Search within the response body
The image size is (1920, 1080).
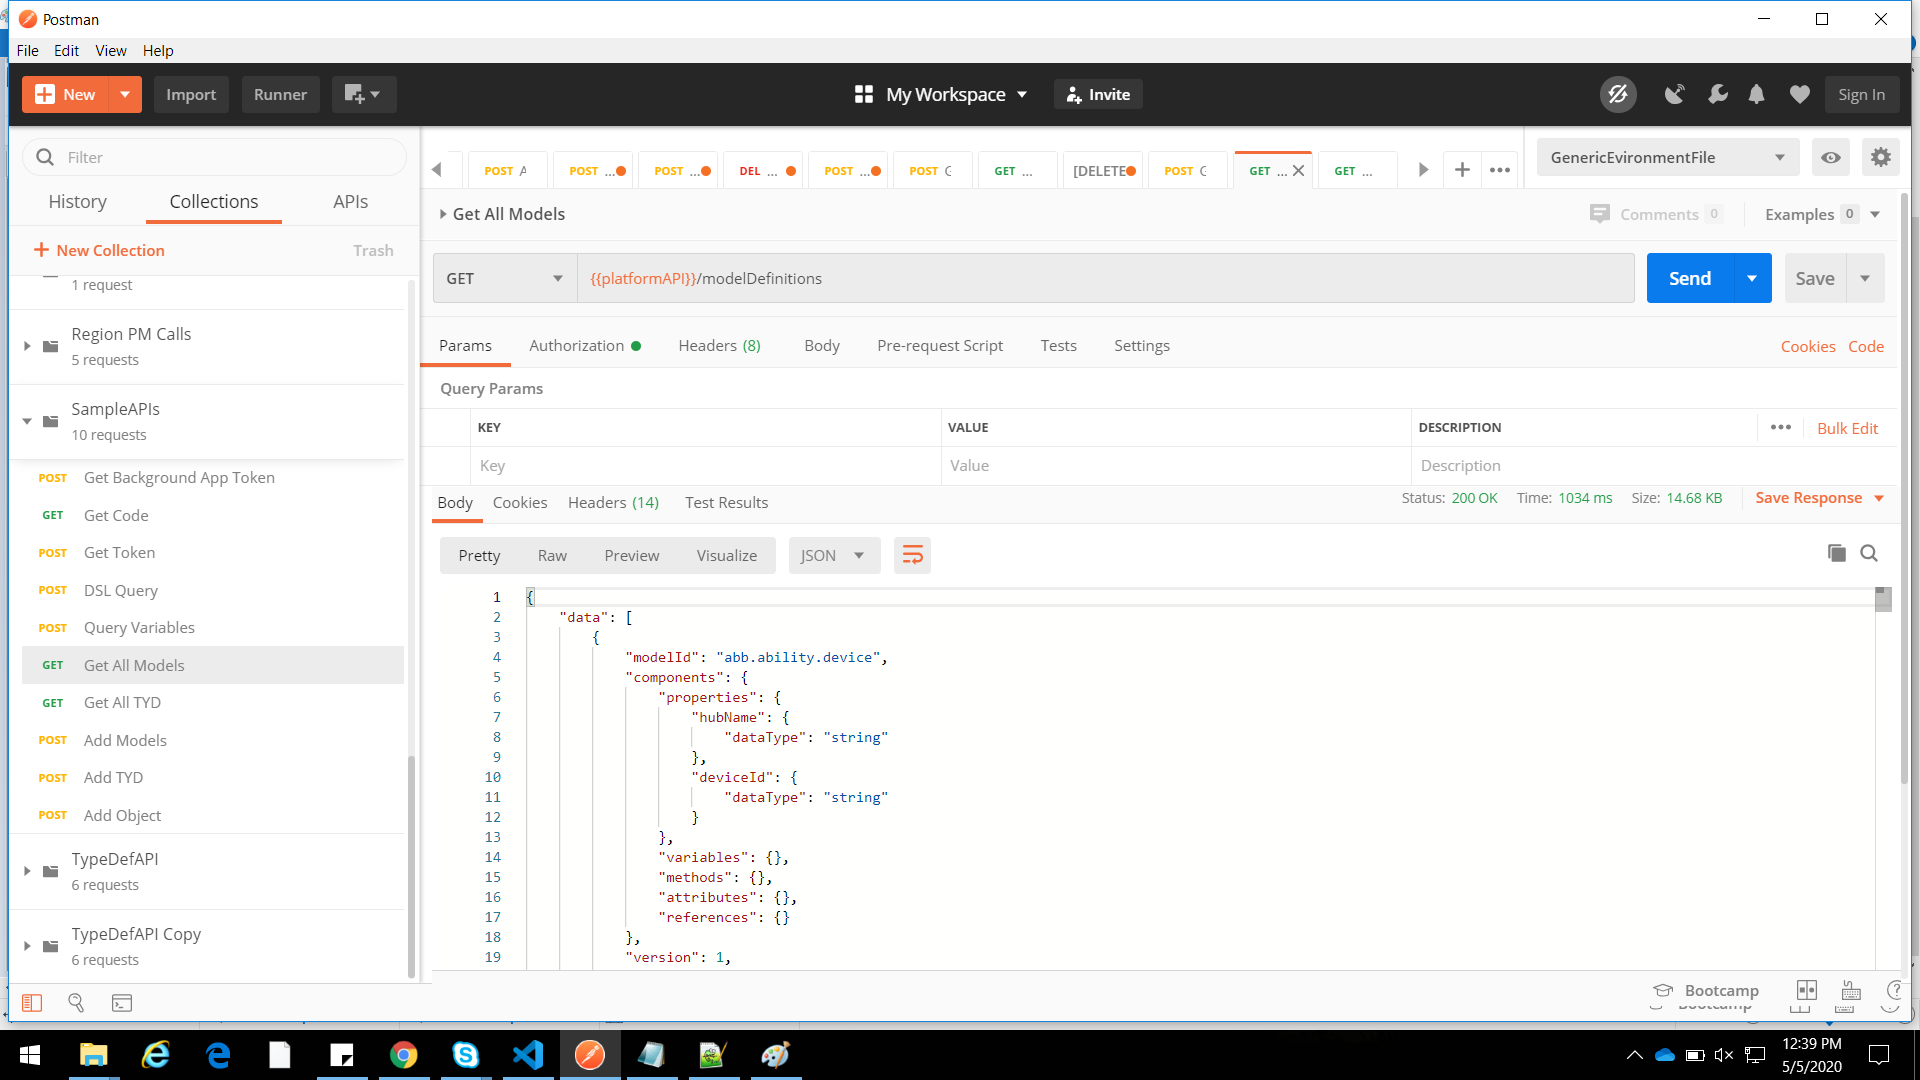[1868, 553]
